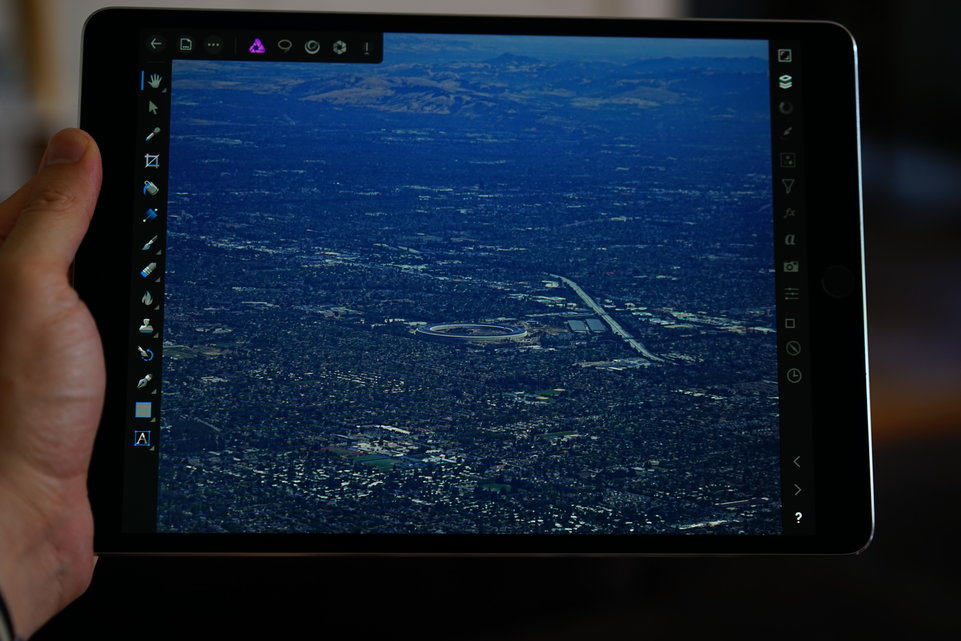
Task: Switch to the Selections persona lasso icon
Action: 284,46
